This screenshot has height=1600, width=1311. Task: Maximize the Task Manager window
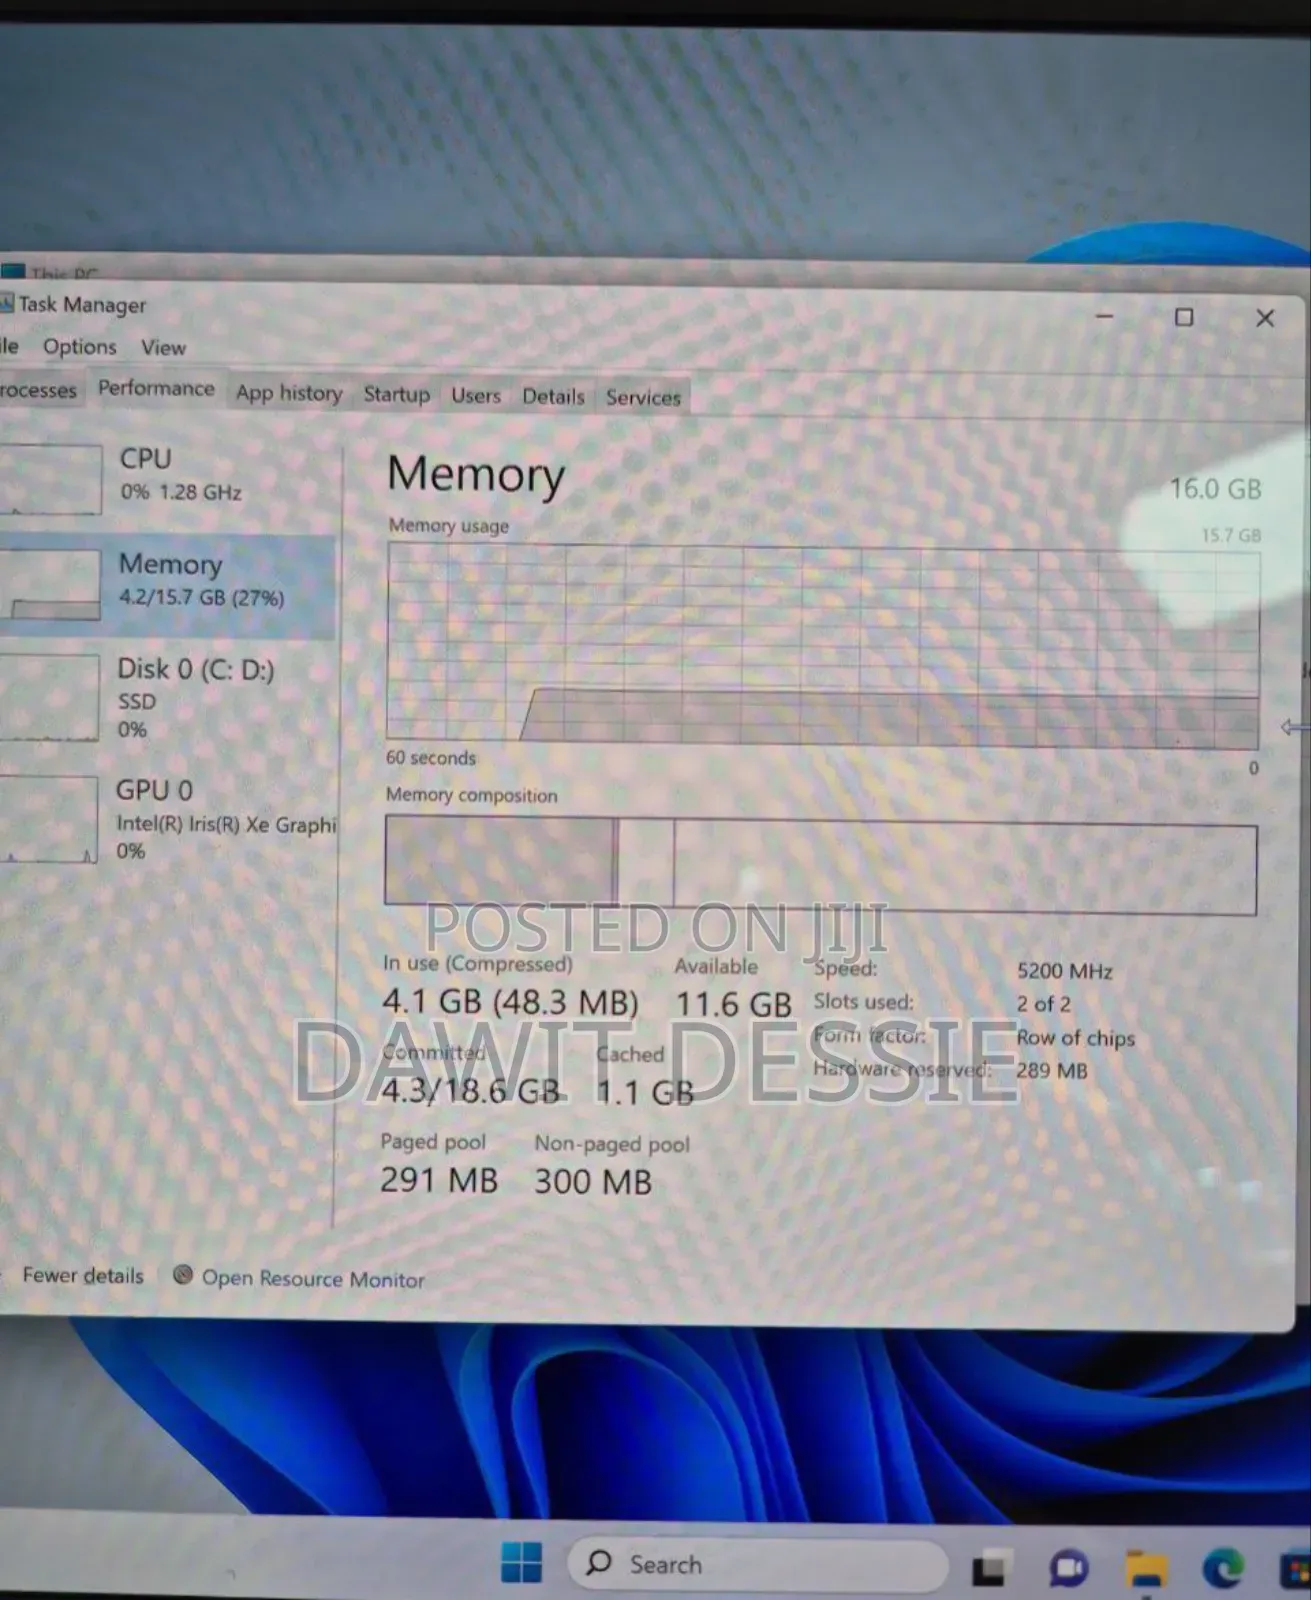tap(1184, 317)
